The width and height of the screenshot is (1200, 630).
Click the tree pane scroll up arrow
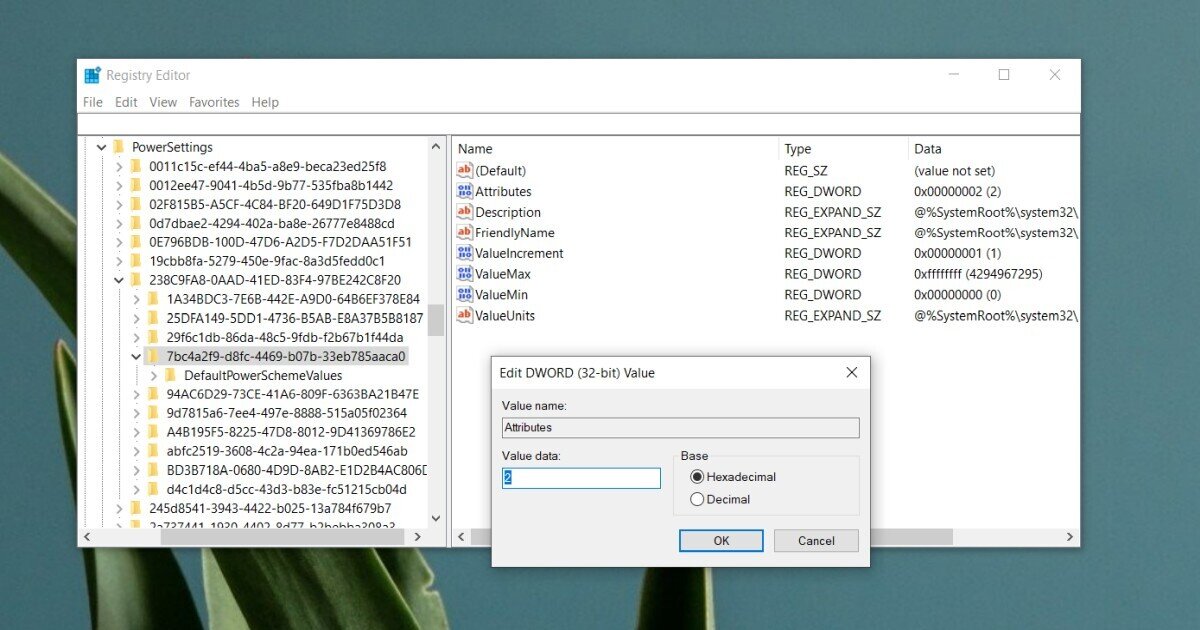point(435,146)
